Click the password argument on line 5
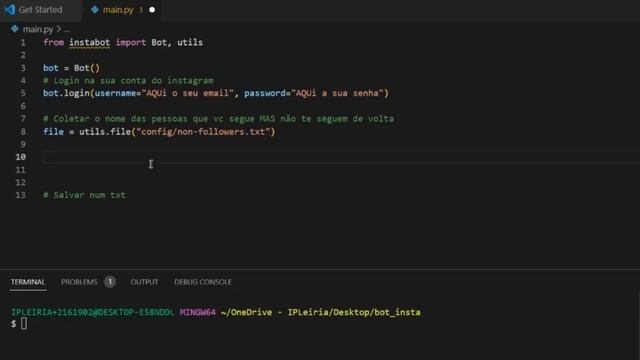 click(313, 93)
